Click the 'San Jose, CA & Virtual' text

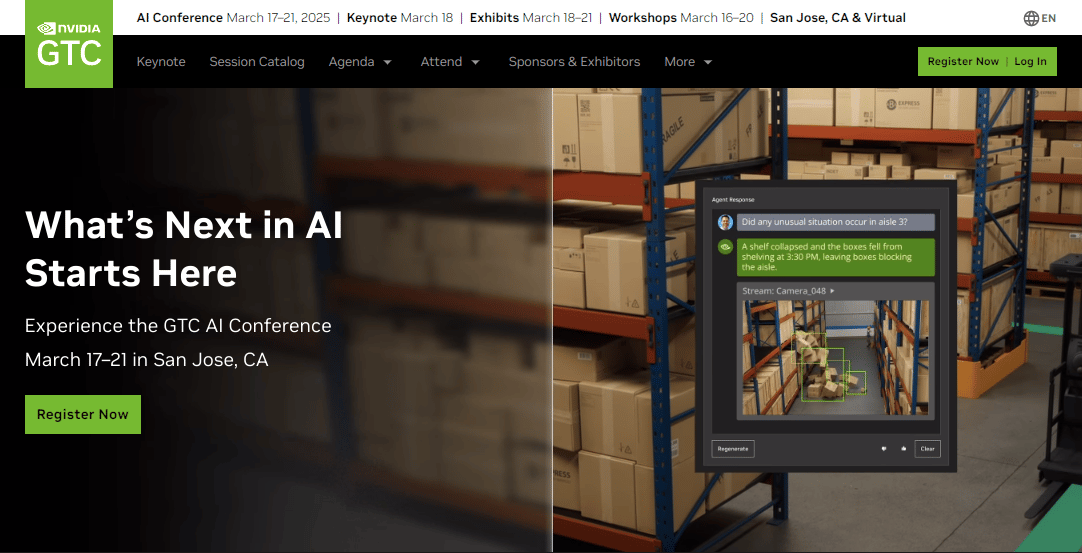coord(838,18)
